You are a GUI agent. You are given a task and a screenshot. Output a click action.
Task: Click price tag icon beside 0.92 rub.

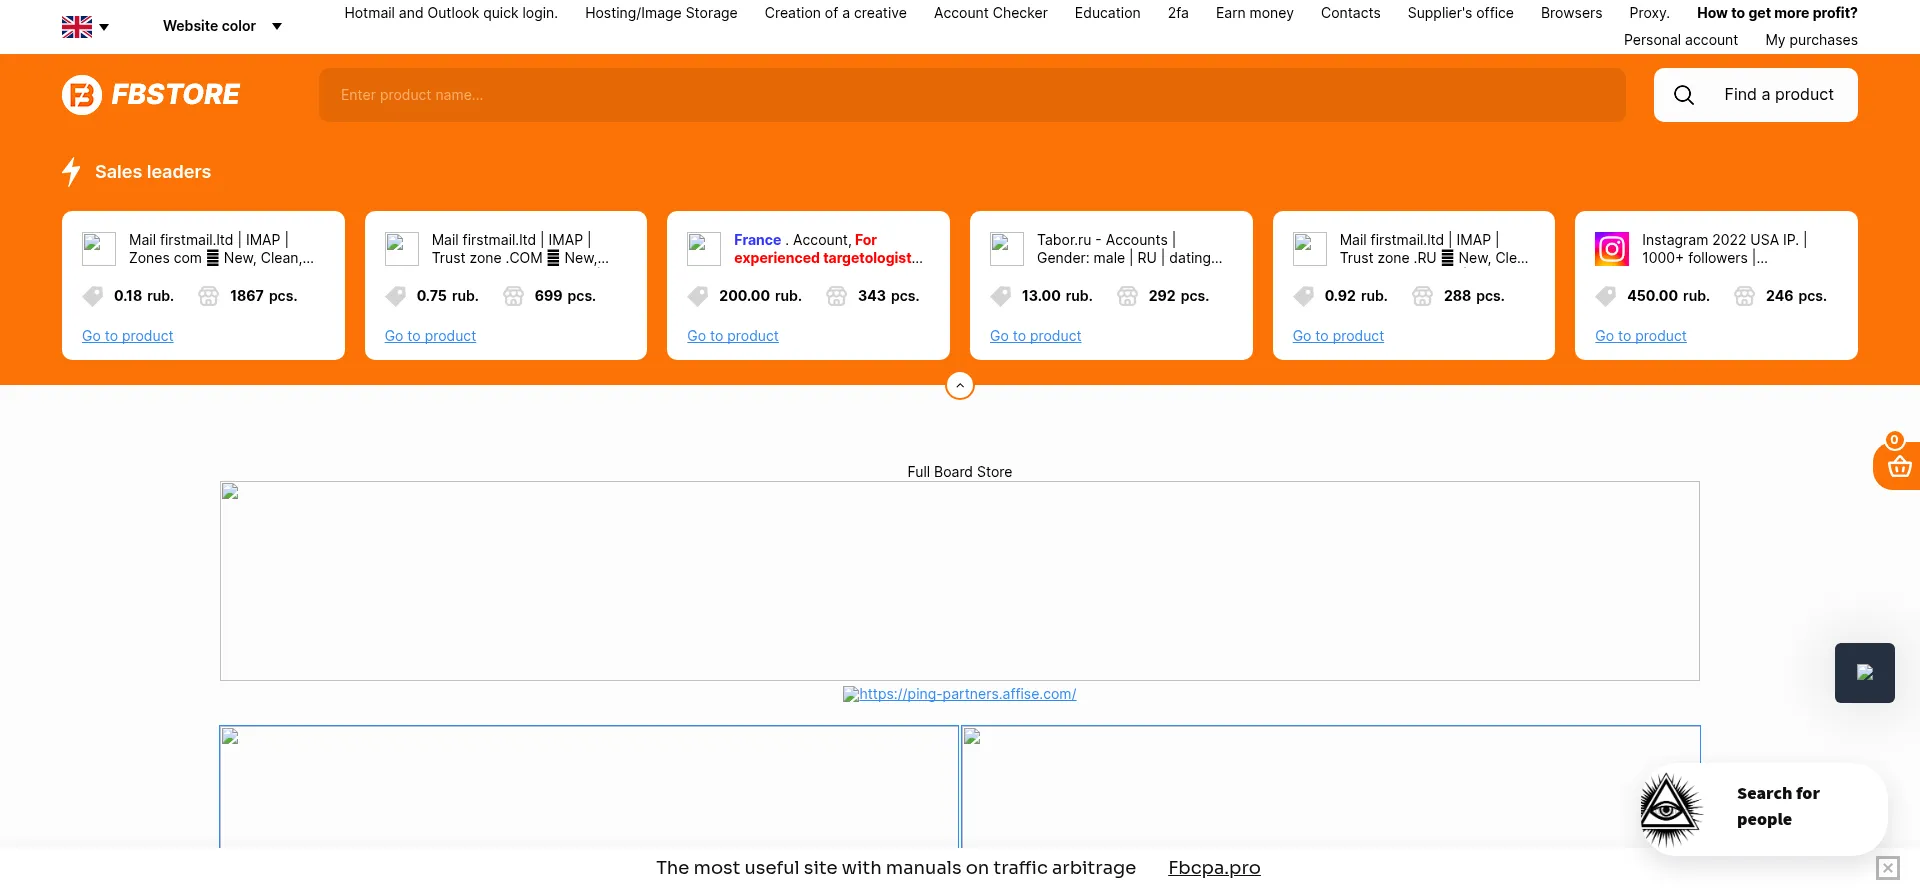[x=1304, y=296]
